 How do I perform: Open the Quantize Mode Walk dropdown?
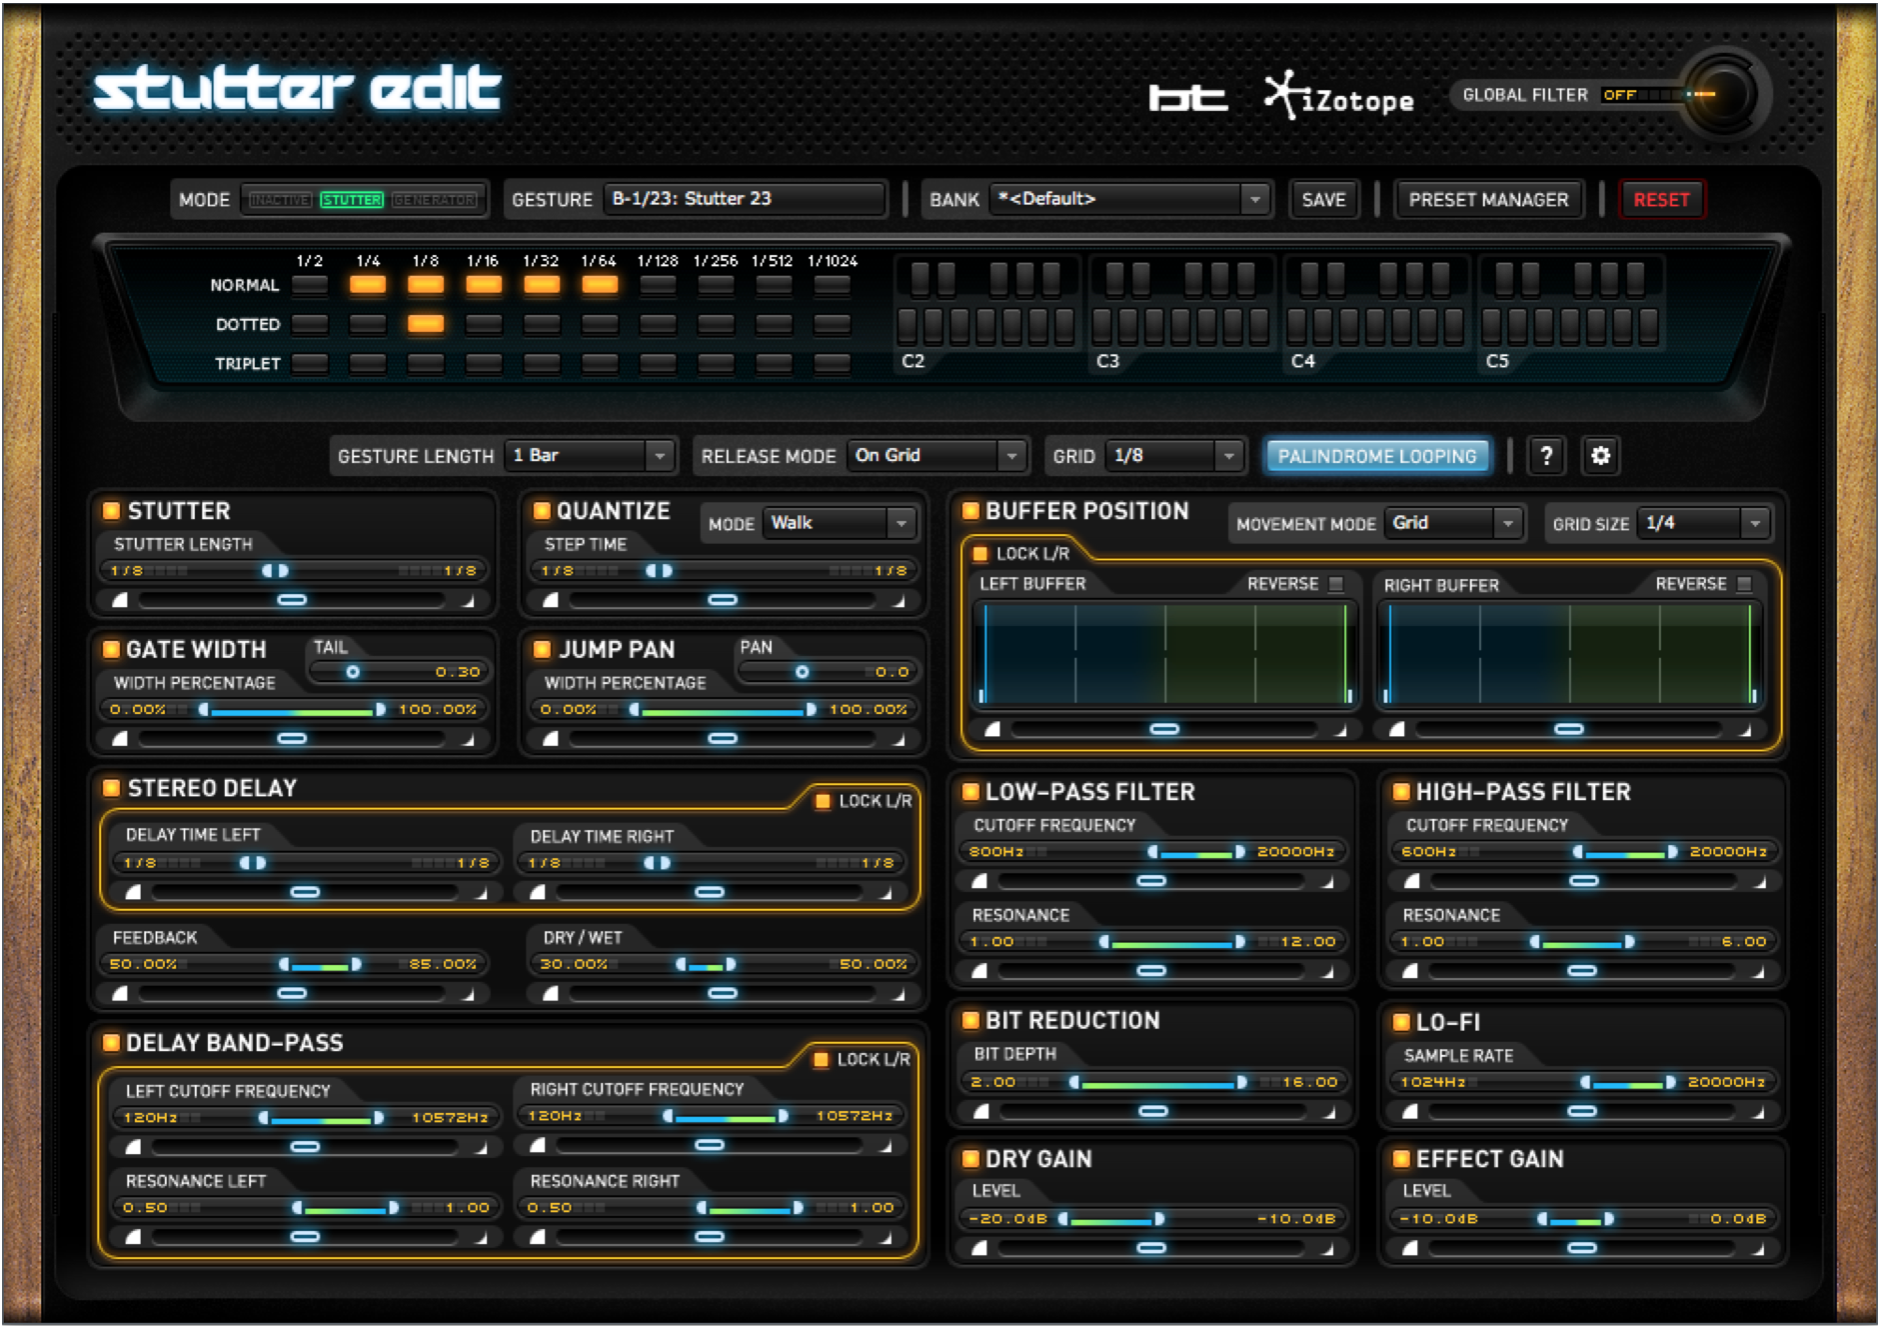coord(839,523)
